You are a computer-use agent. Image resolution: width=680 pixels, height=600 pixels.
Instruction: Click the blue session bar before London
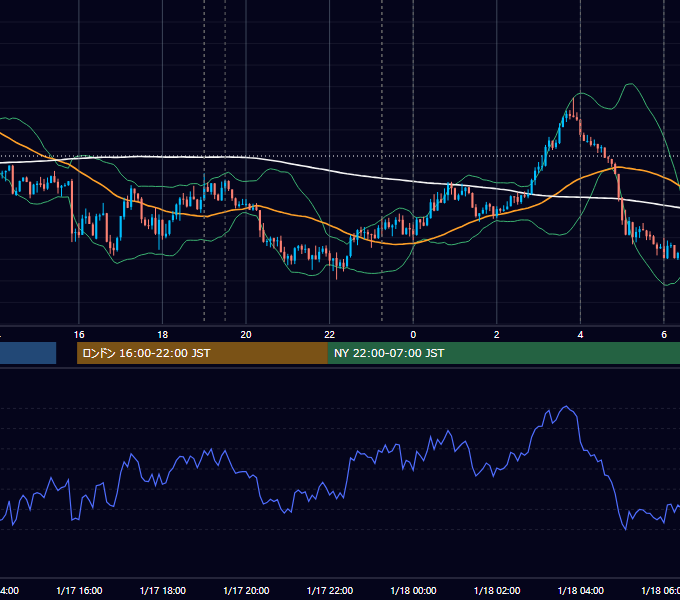pyautogui.click(x=28, y=353)
